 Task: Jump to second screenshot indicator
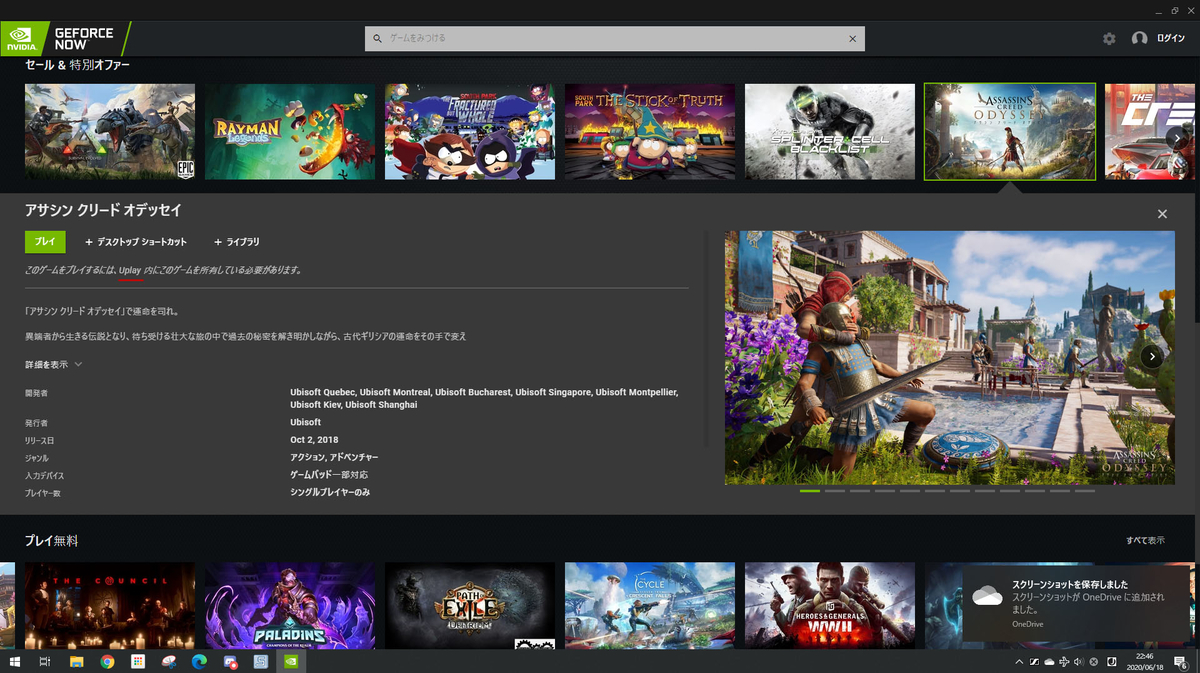click(x=835, y=491)
